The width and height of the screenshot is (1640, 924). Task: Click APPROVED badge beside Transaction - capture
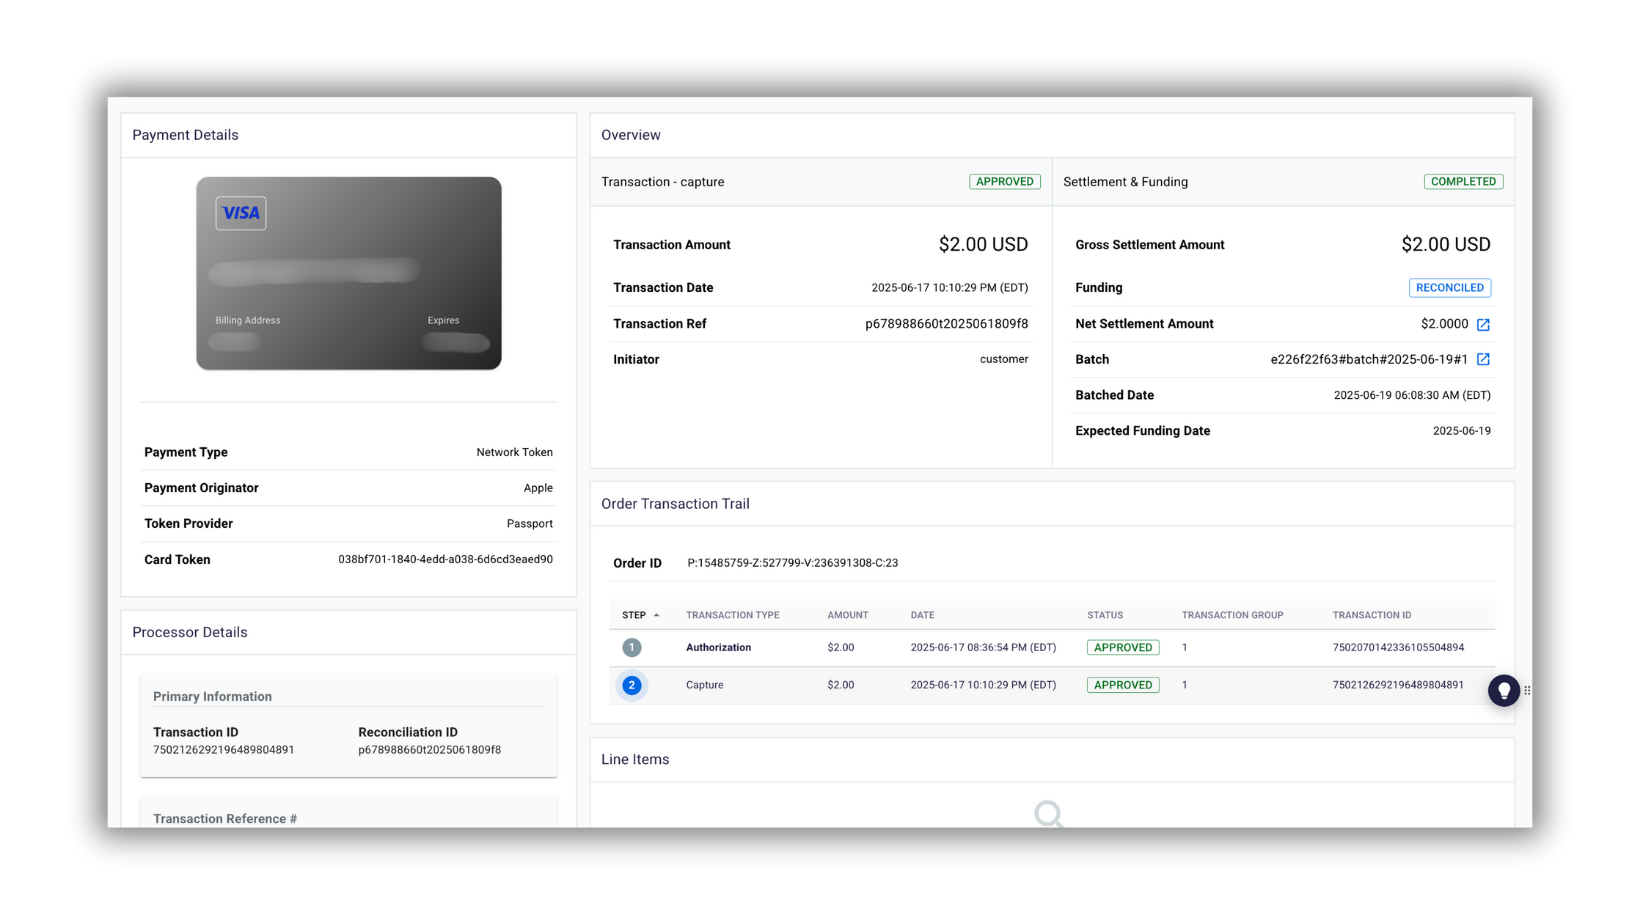click(1004, 182)
